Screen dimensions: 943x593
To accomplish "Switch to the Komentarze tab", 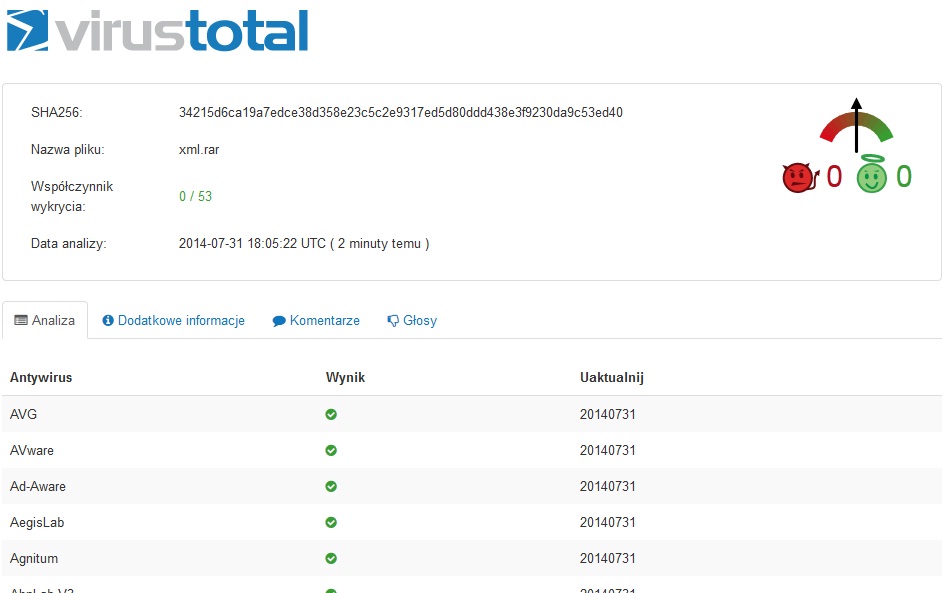I will tap(316, 321).
